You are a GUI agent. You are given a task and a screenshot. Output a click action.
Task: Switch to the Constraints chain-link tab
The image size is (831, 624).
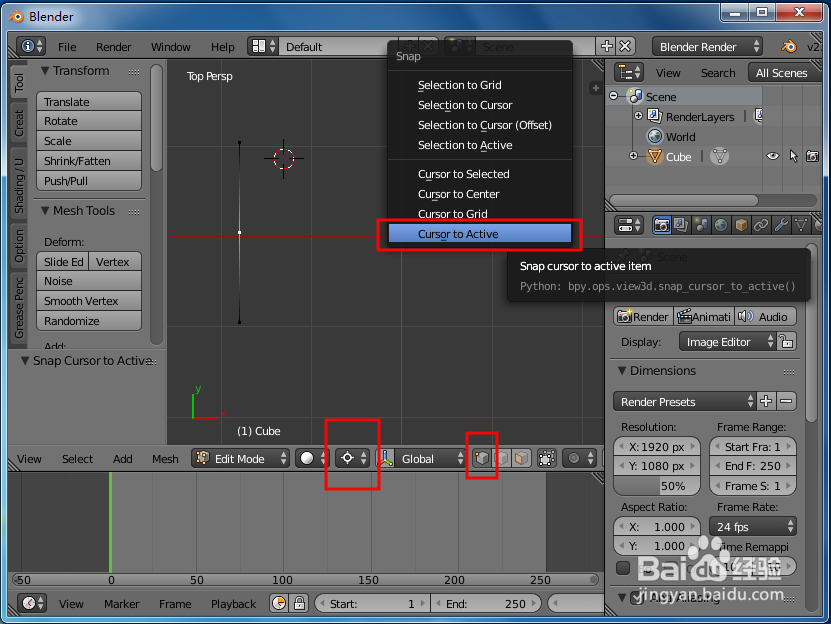pyautogui.click(x=761, y=225)
